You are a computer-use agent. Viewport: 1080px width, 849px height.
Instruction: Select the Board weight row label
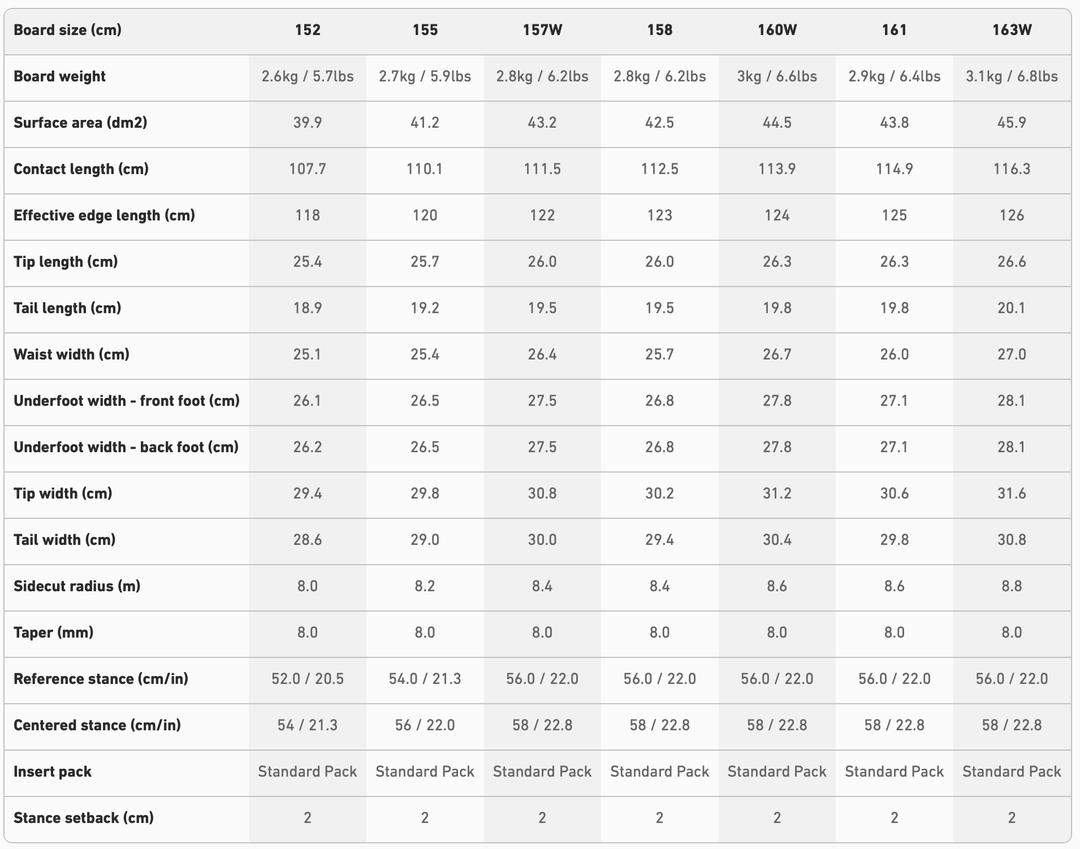60,76
